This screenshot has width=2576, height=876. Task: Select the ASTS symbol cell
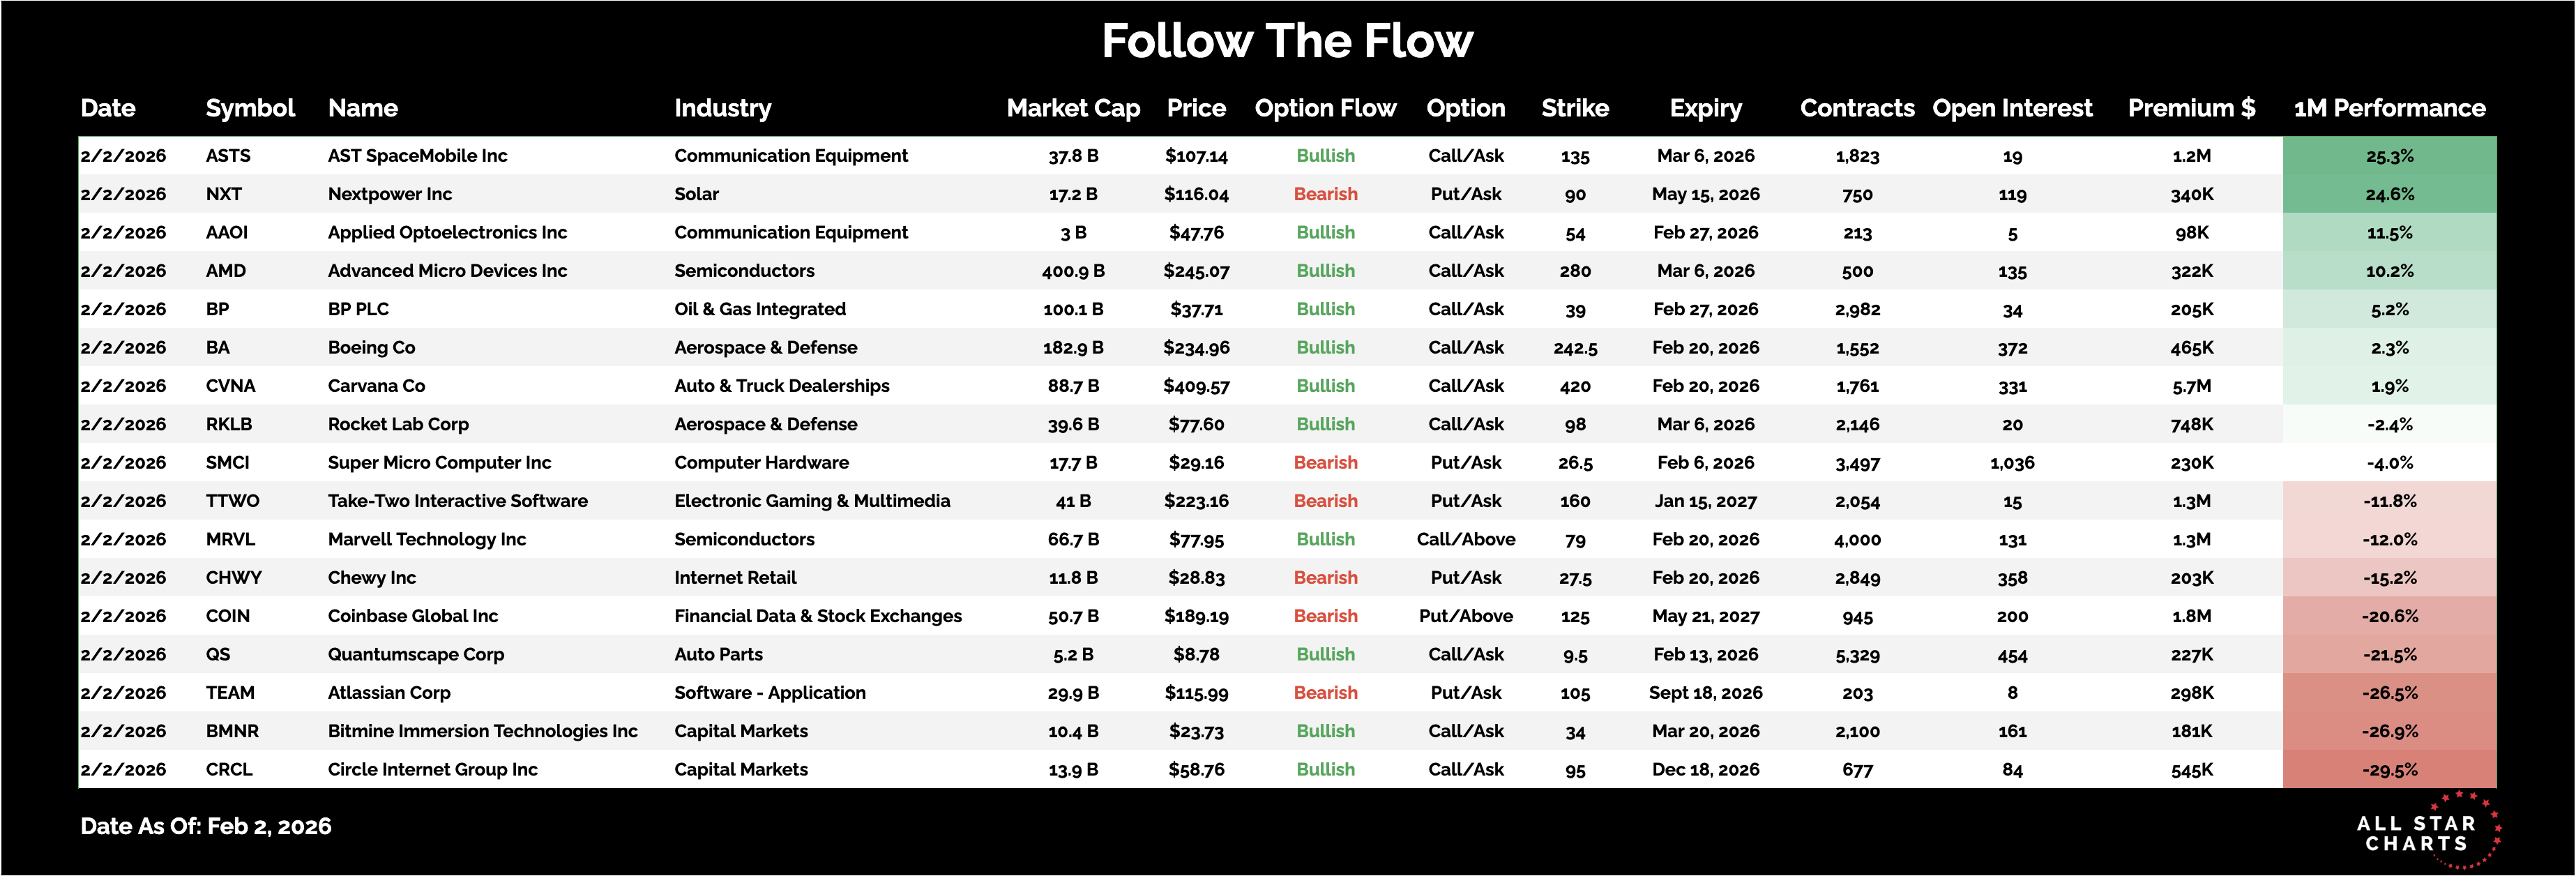click(228, 156)
